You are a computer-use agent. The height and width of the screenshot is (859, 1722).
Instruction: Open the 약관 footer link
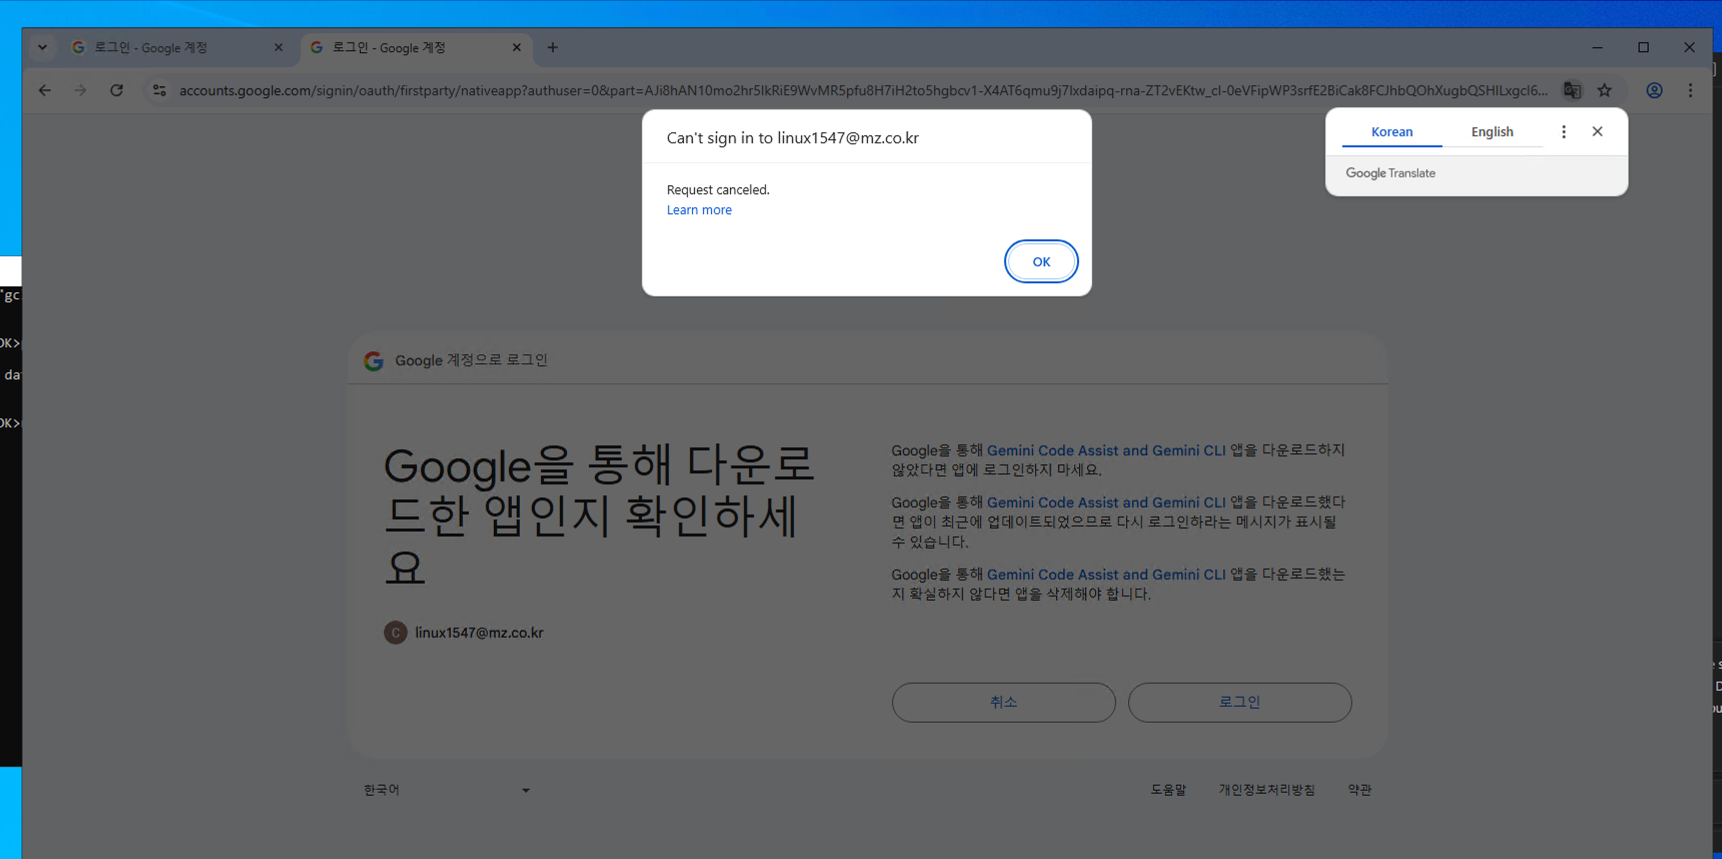[1359, 790]
